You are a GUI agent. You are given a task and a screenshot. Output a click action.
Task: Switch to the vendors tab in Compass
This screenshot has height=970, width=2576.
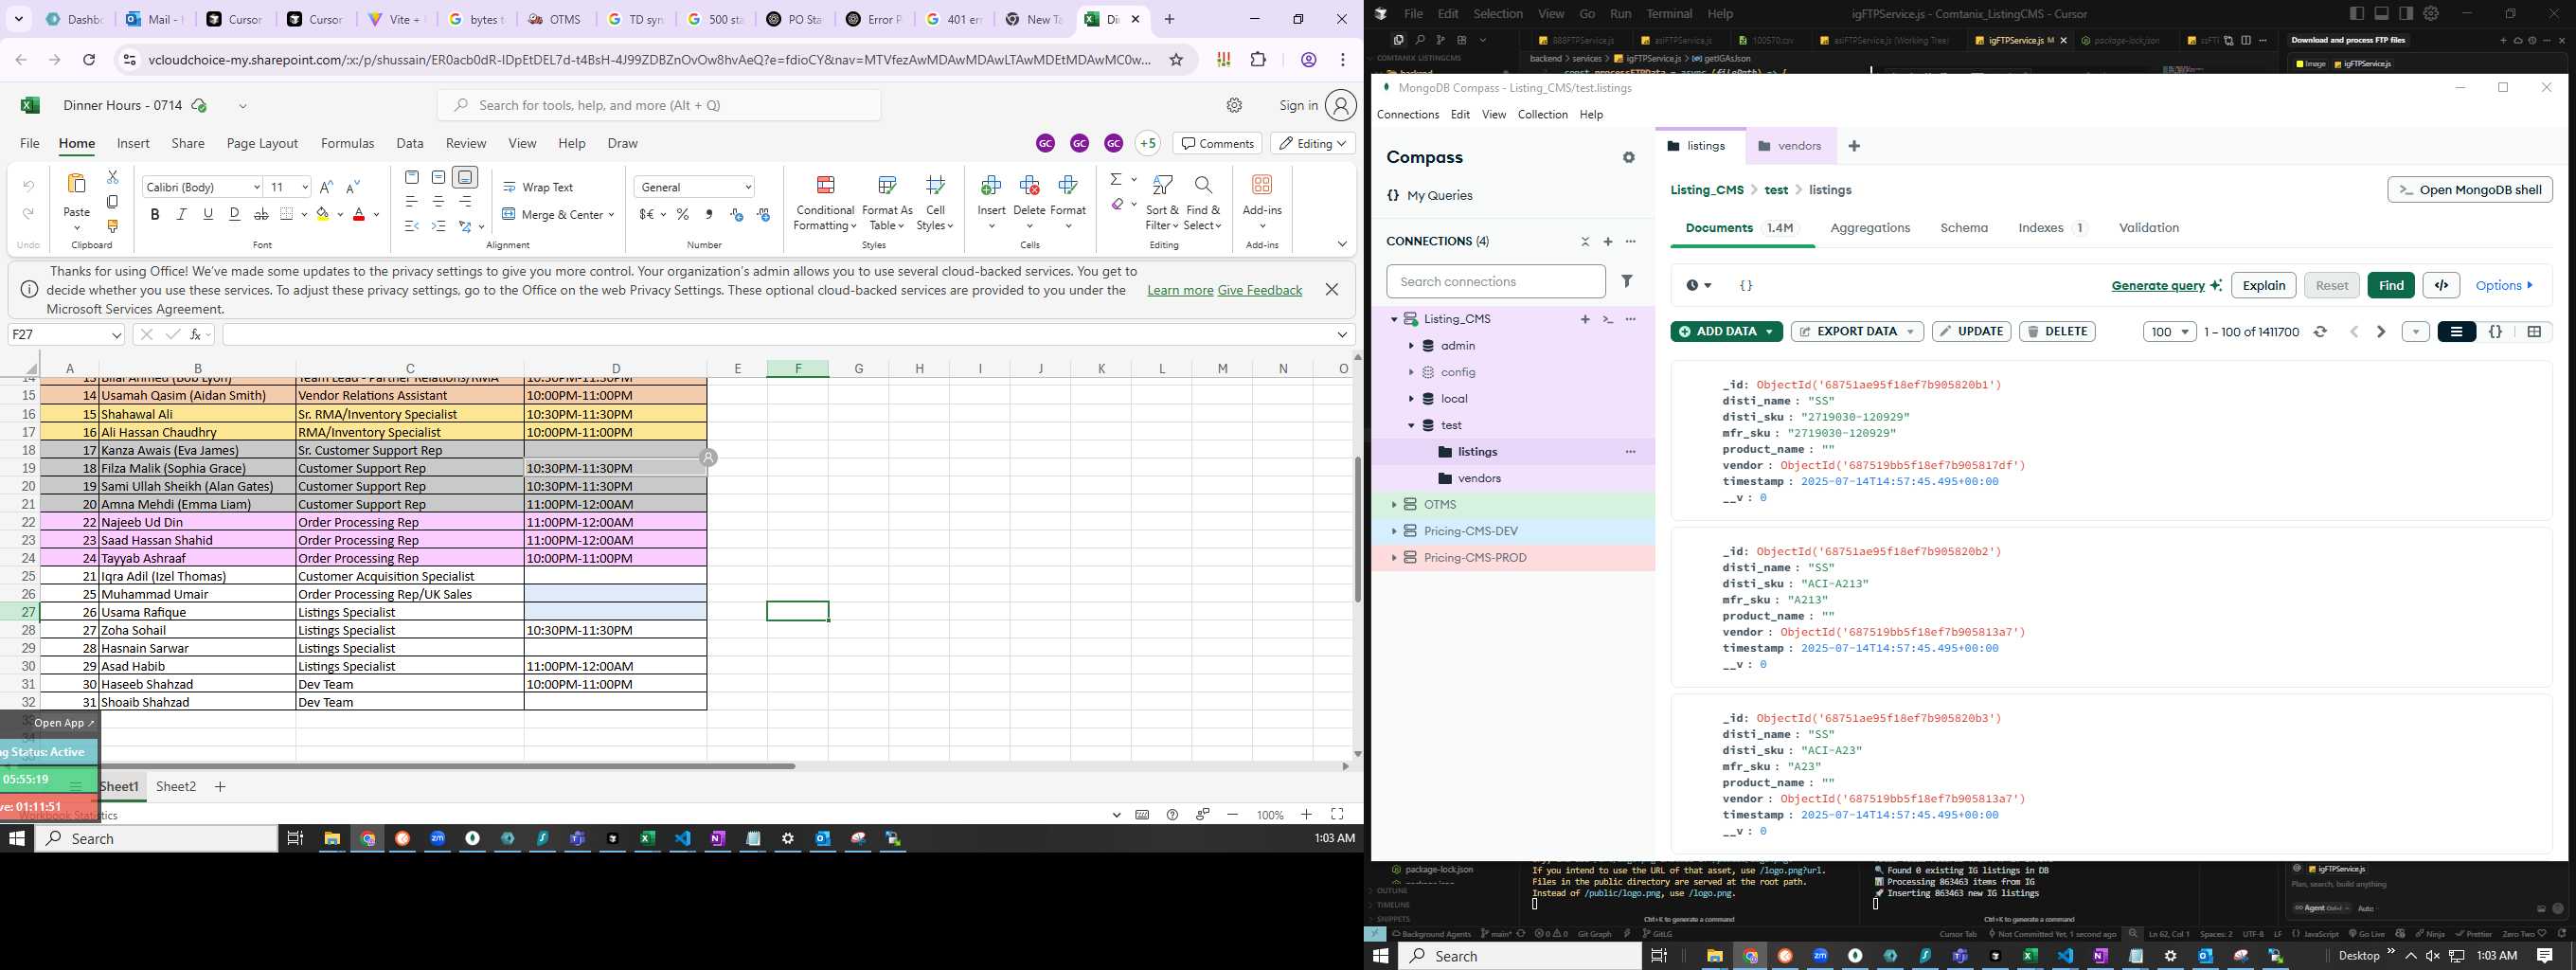click(x=1790, y=146)
